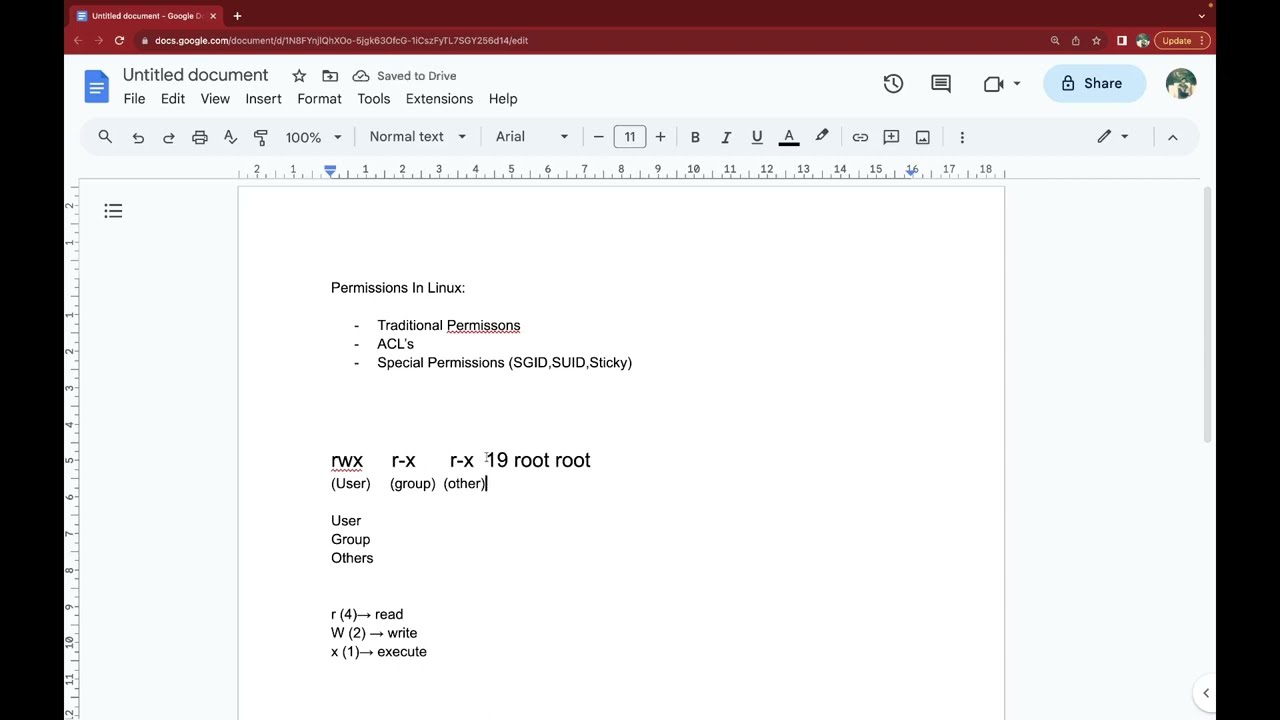Open the editing mode pencil dropdown
The width and height of the screenshot is (1280, 720).
click(1112, 137)
